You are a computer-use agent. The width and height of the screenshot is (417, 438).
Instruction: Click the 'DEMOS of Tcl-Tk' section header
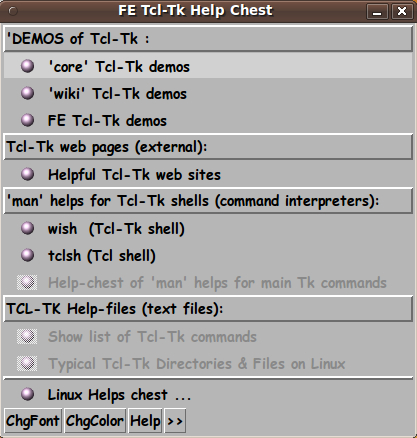[208, 39]
